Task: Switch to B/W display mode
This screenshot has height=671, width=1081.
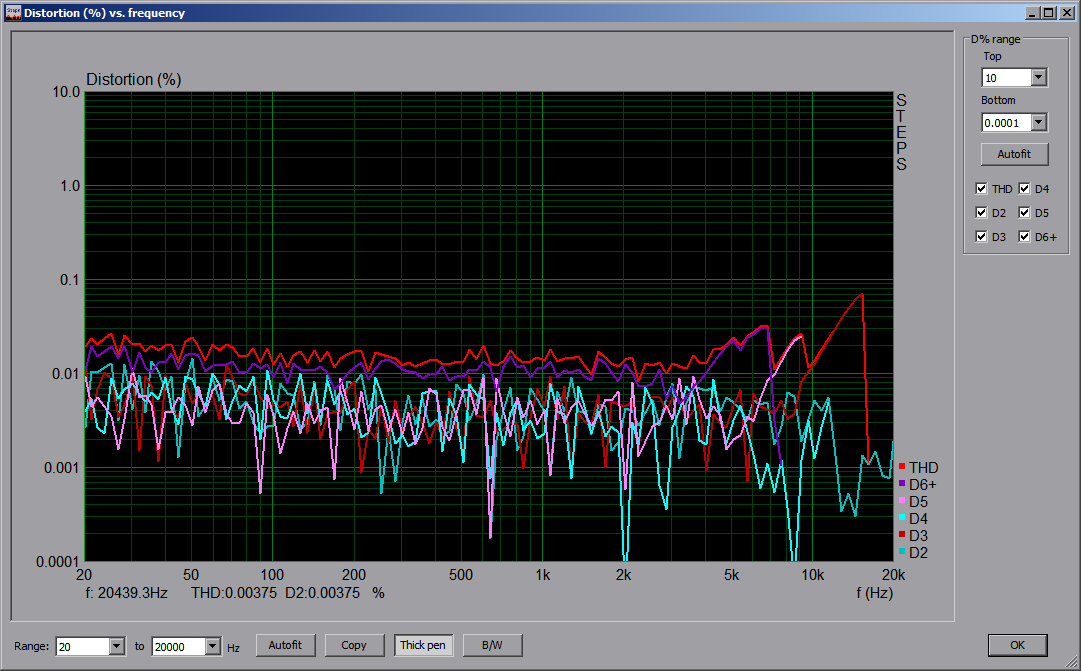Action: 491,645
